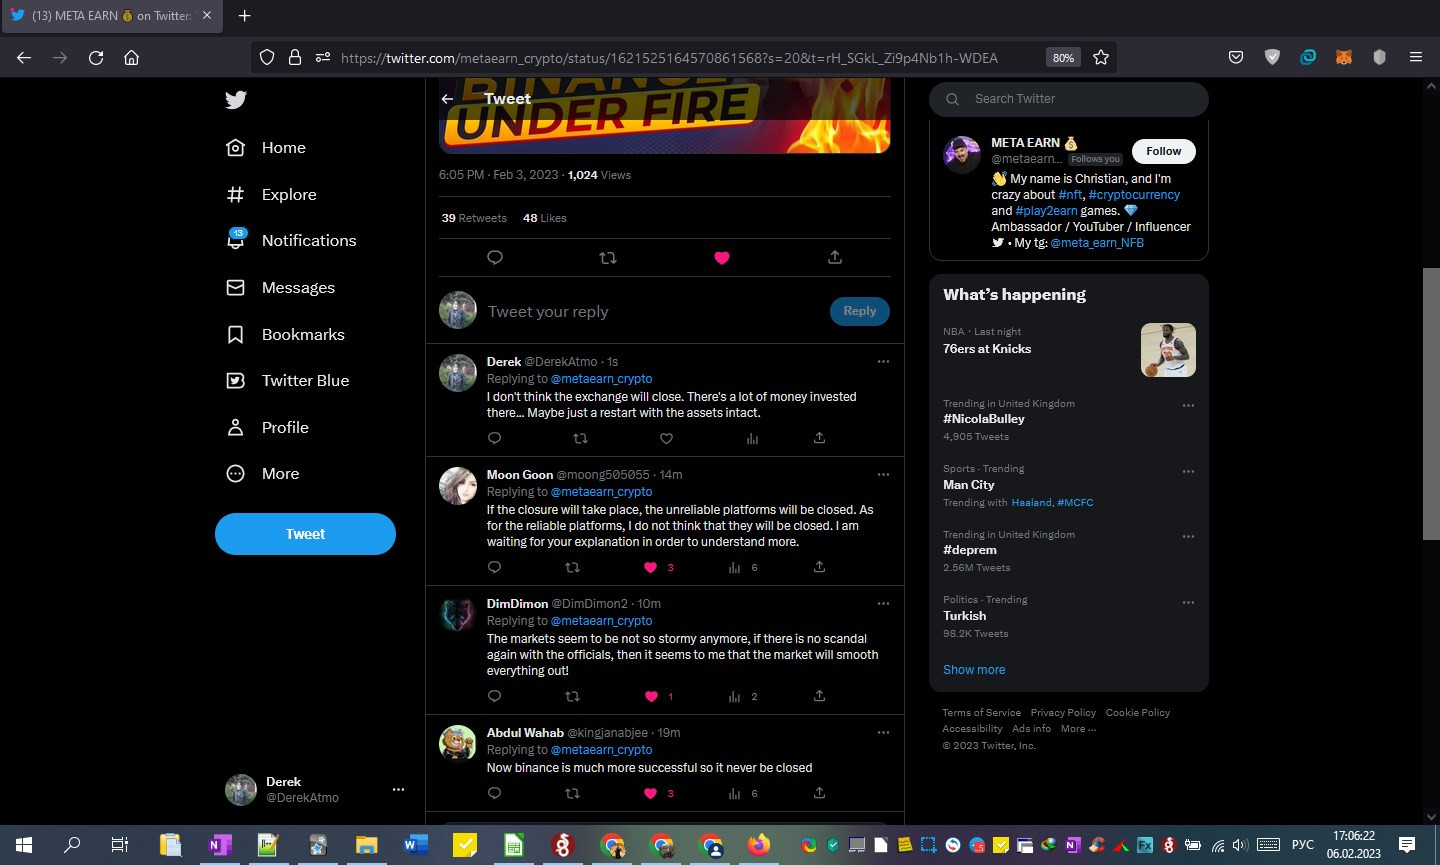Click the 80% zoom indicator
The image size is (1440, 865).
point(1063,58)
